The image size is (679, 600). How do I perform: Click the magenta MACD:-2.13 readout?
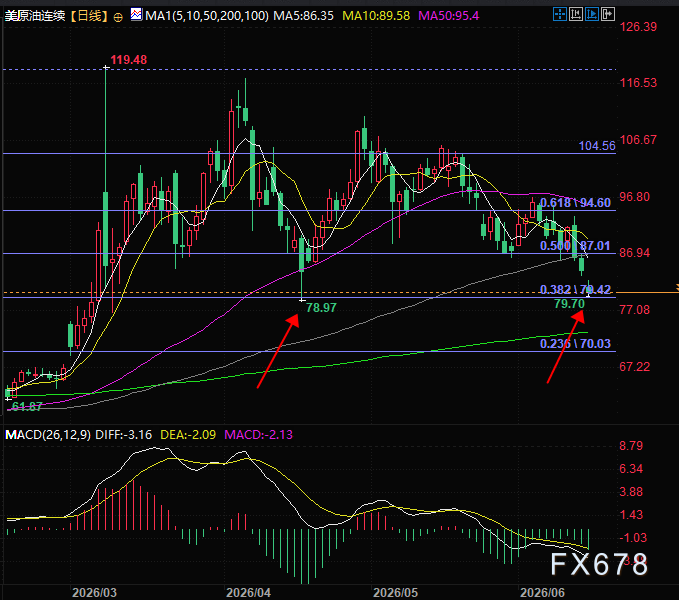pos(259,435)
